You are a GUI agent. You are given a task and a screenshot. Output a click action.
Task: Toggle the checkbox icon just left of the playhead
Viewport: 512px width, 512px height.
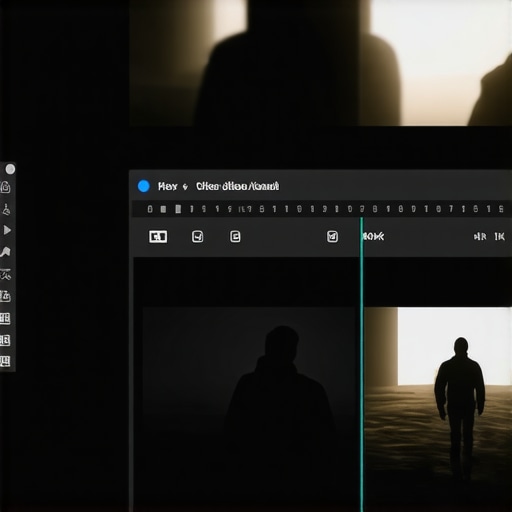[x=332, y=237]
